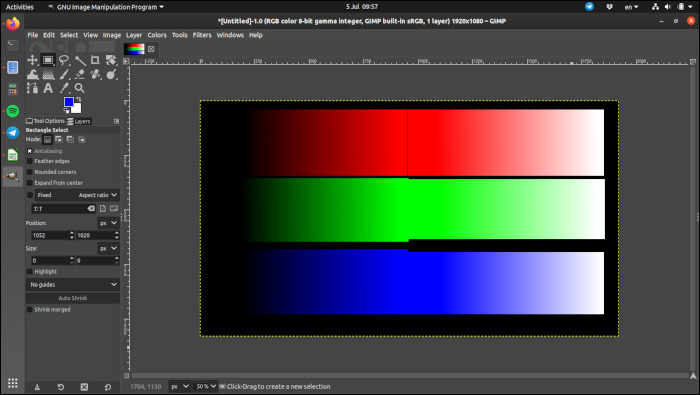
Task: Set selection mode to Replace
Action: [x=47, y=140]
